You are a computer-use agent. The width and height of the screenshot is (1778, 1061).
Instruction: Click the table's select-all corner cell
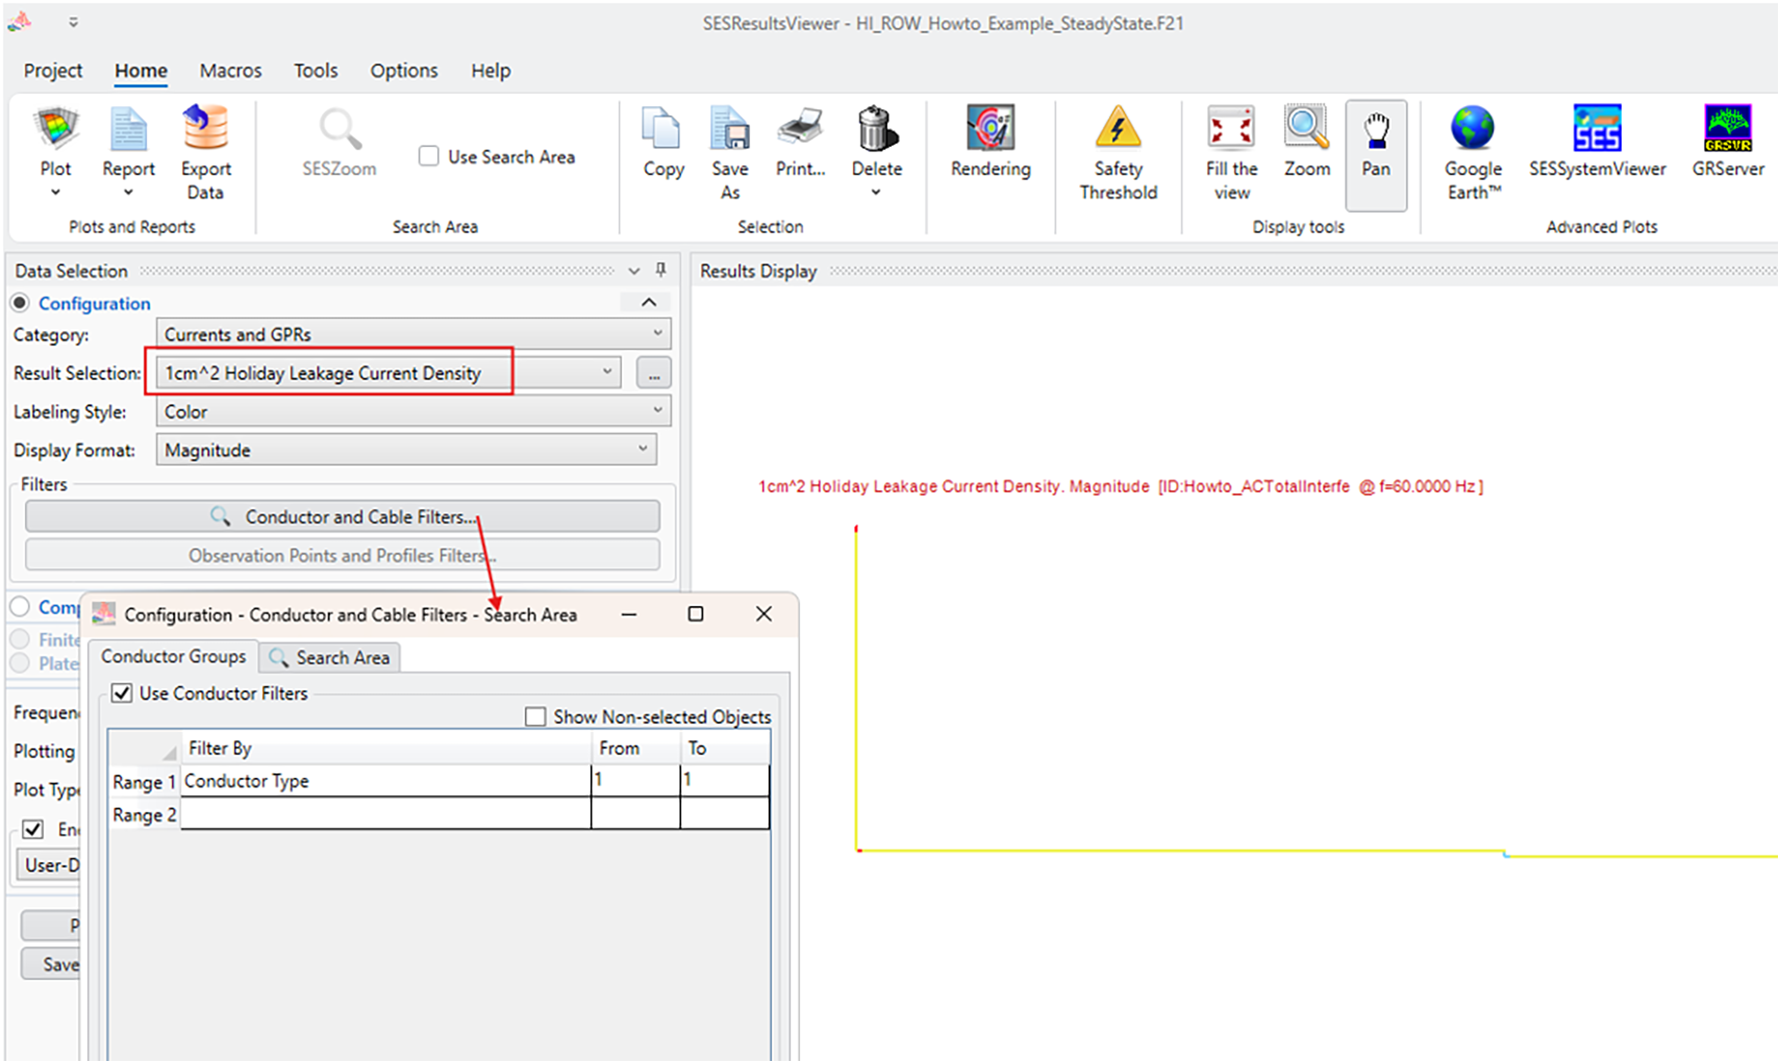pyautogui.click(x=144, y=748)
